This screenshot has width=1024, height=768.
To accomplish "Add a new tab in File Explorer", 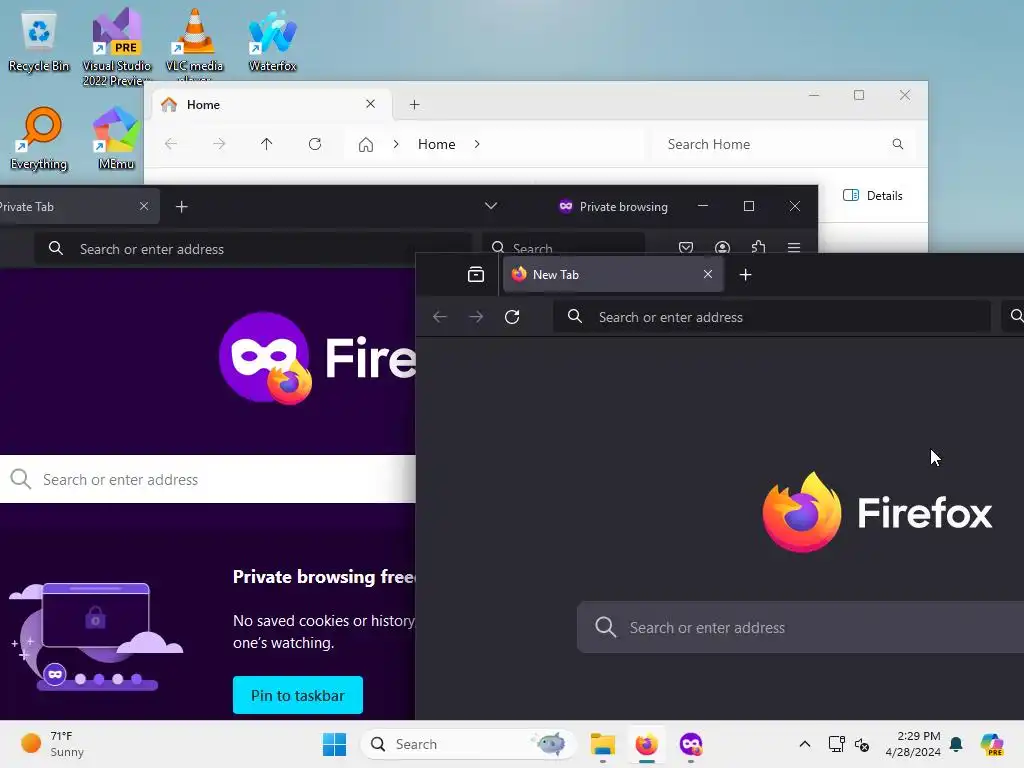I will (x=414, y=104).
